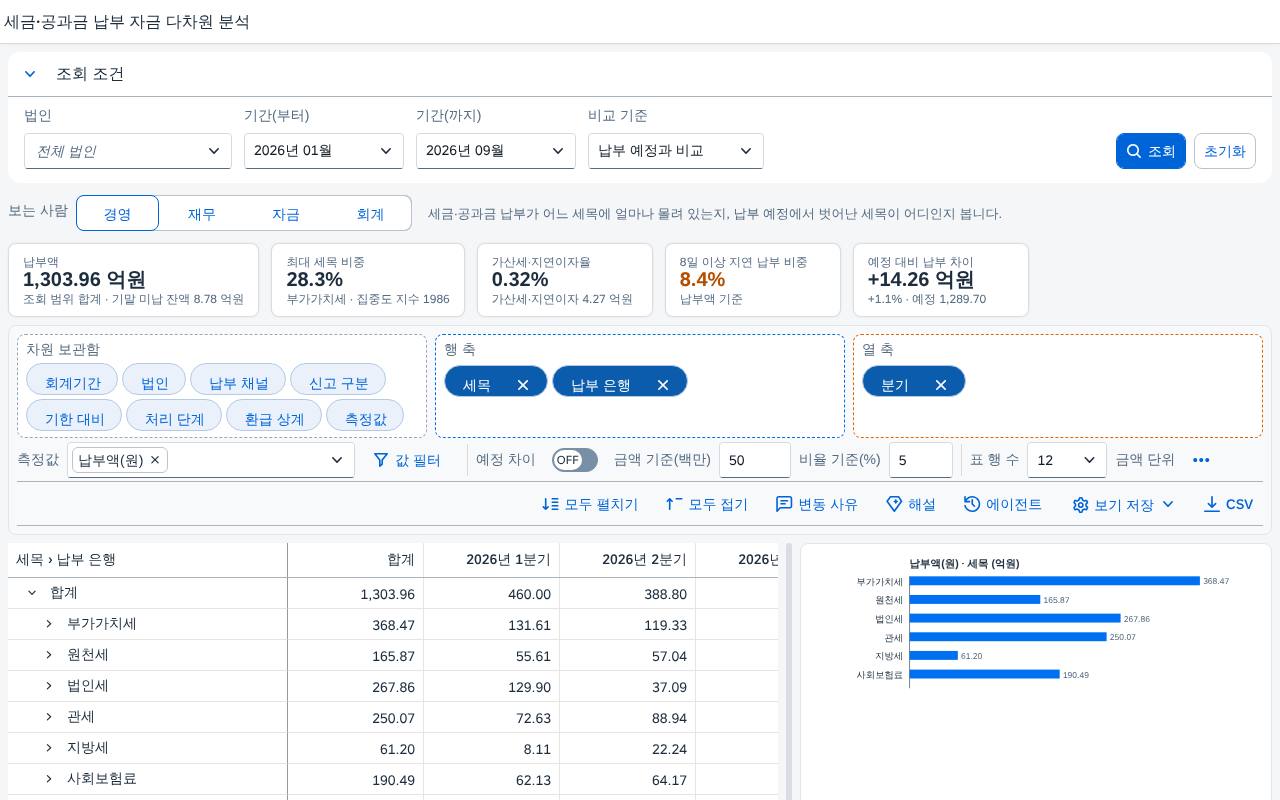Open the 기간(까지) dropdown
1280x800 pixels.
pyautogui.click(x=496, y=151)
